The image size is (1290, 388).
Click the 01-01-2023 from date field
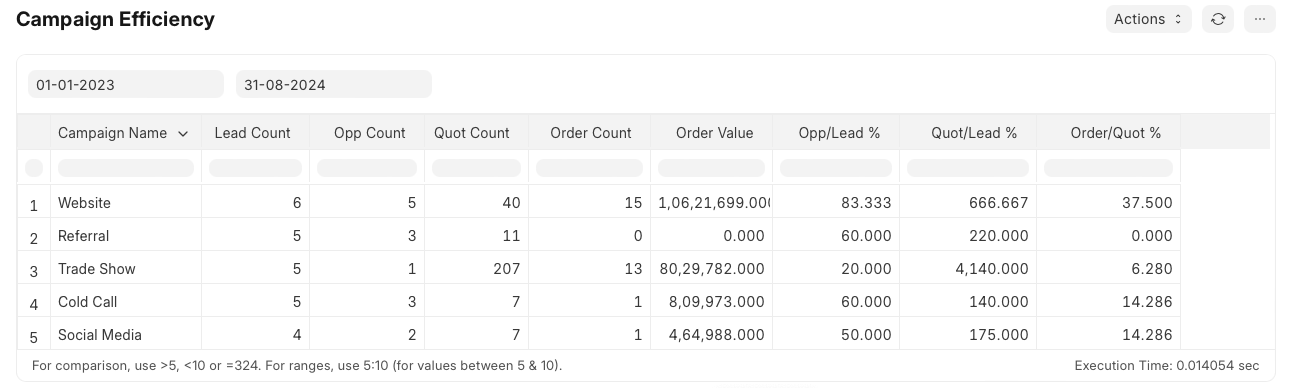coord(126,84)
